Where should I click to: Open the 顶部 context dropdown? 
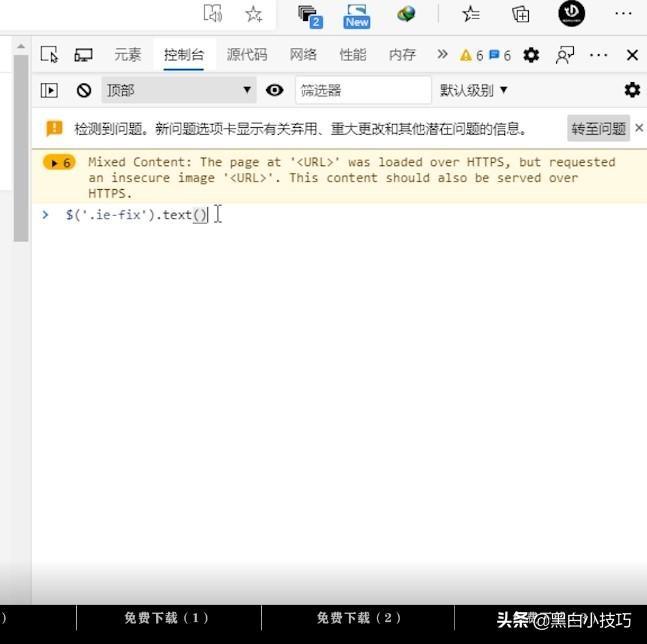[x=179, y=90]
